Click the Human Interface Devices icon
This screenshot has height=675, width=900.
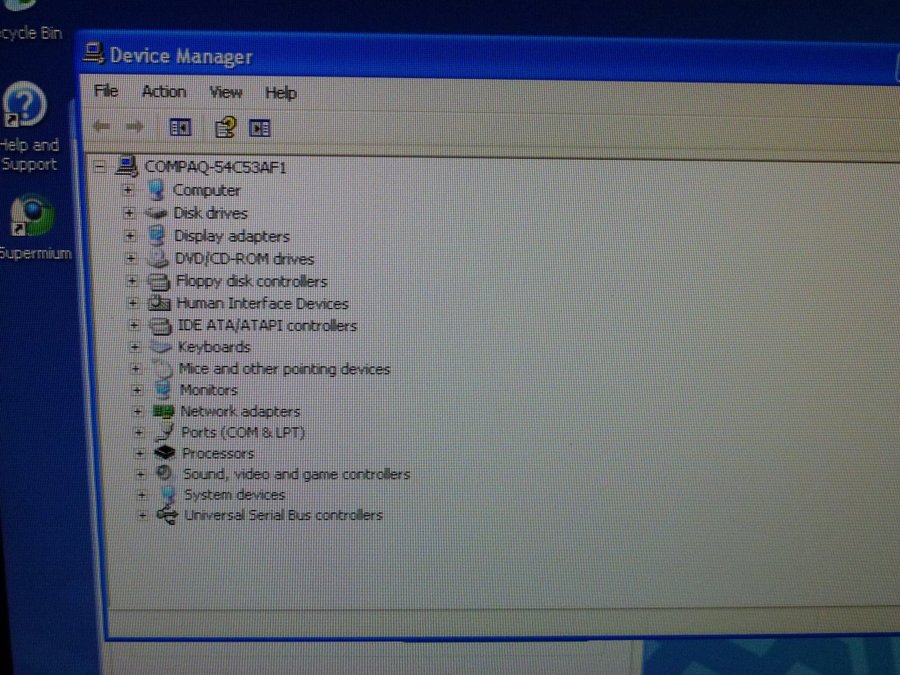click(160, 303)
